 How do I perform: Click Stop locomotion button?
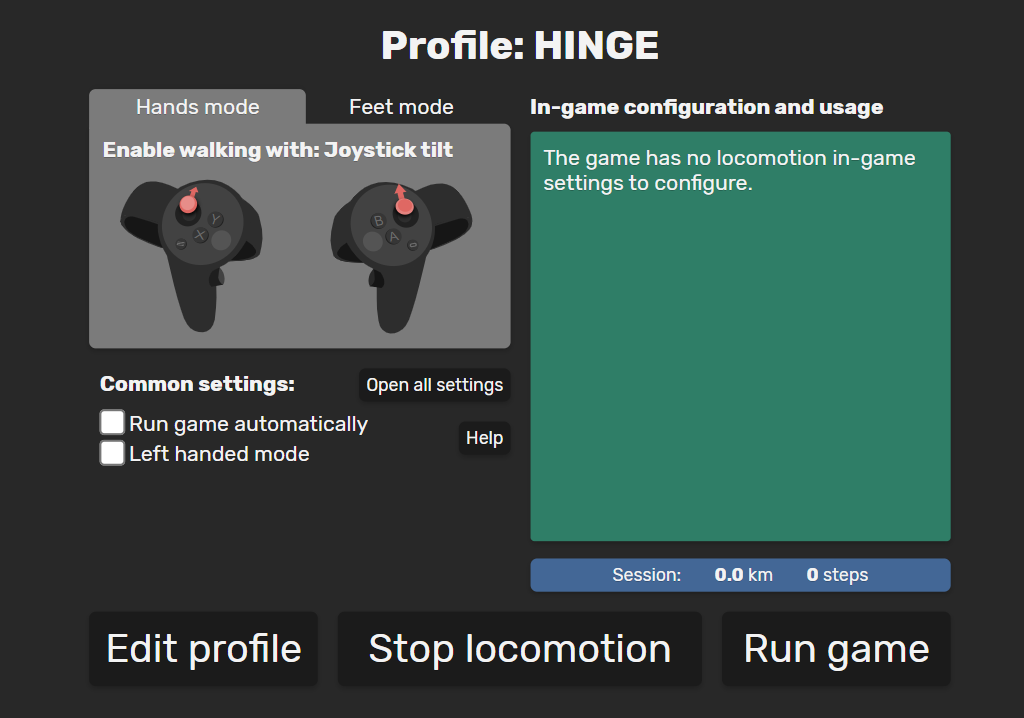click(x=520, y=649)
